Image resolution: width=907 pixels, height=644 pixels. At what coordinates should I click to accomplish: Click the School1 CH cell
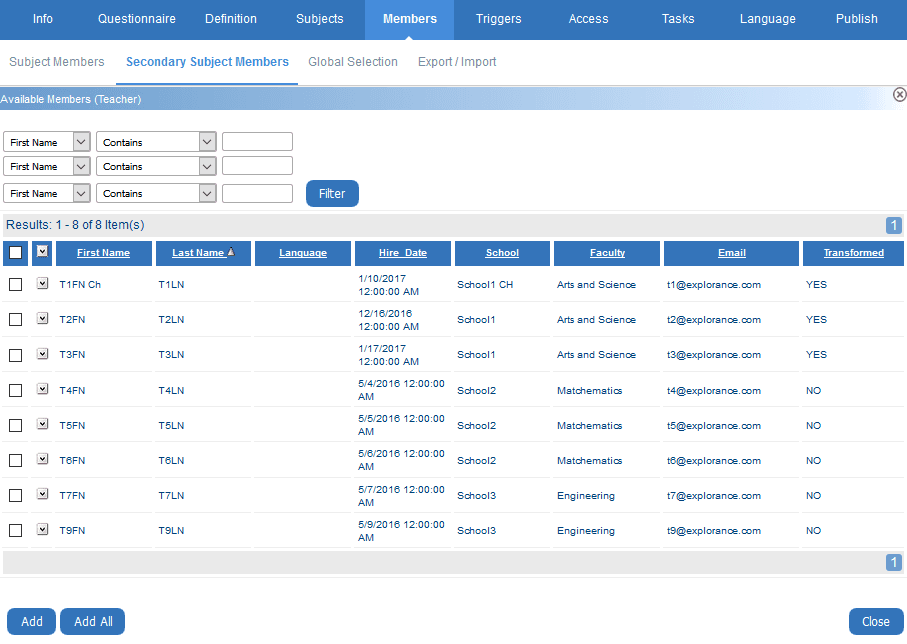[x=485, y=285]
